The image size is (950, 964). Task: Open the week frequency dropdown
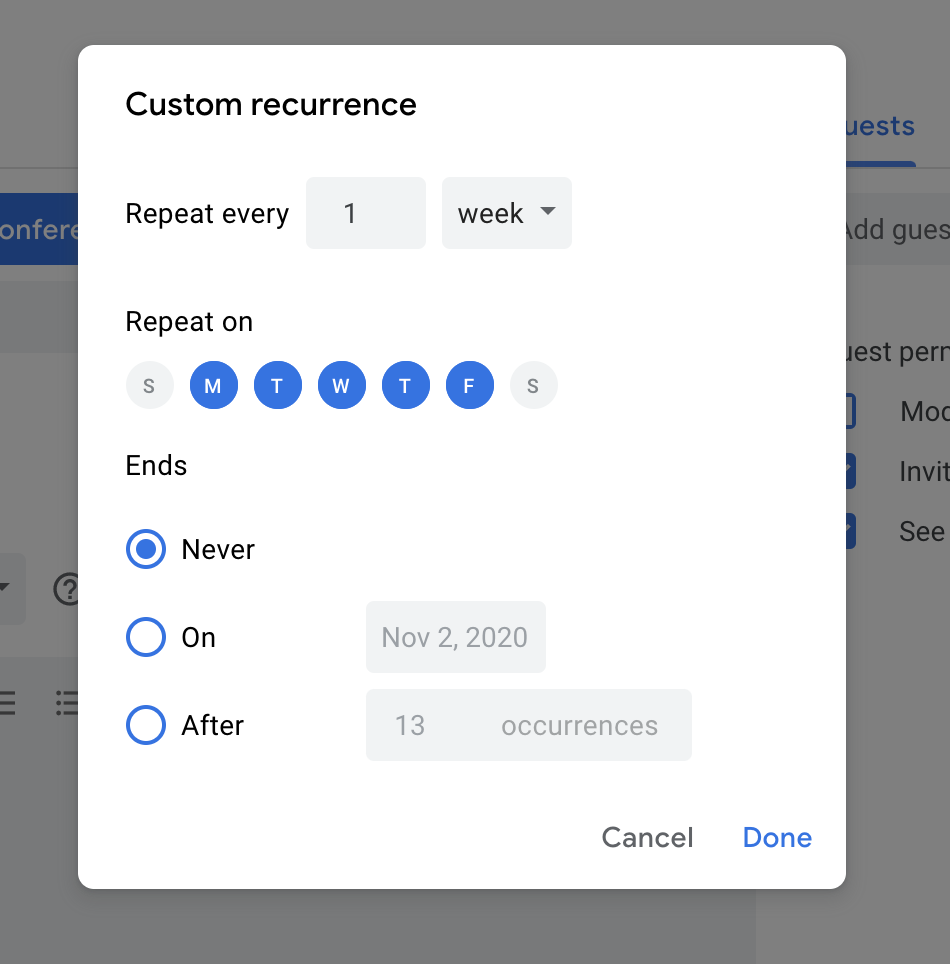click(507, 213)
